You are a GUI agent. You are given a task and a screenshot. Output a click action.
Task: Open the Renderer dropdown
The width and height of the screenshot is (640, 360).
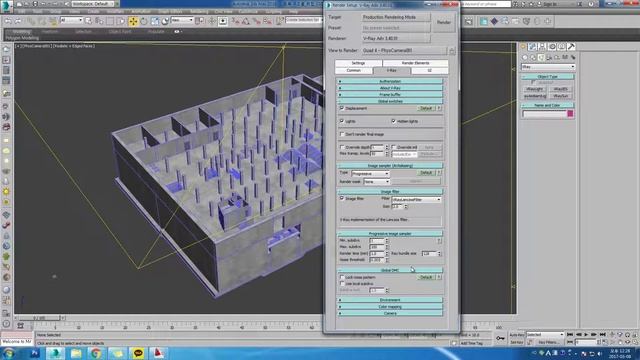(x=396, y=38)
